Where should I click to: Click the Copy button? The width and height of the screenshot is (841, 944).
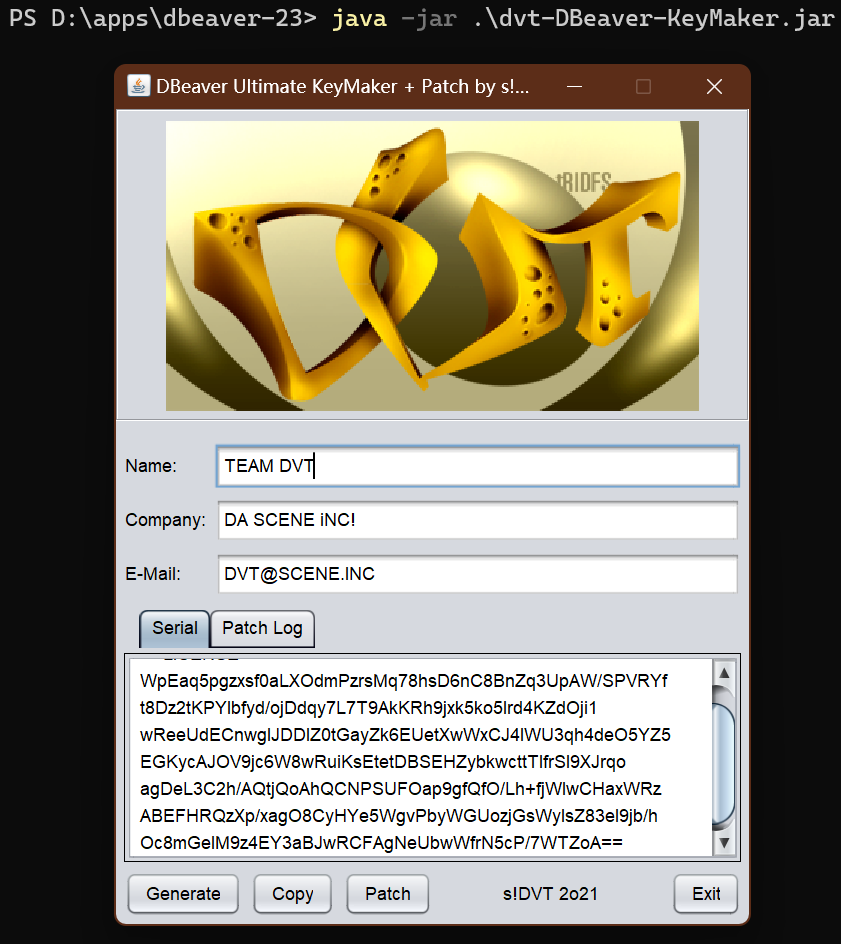[x=293, y=894]
